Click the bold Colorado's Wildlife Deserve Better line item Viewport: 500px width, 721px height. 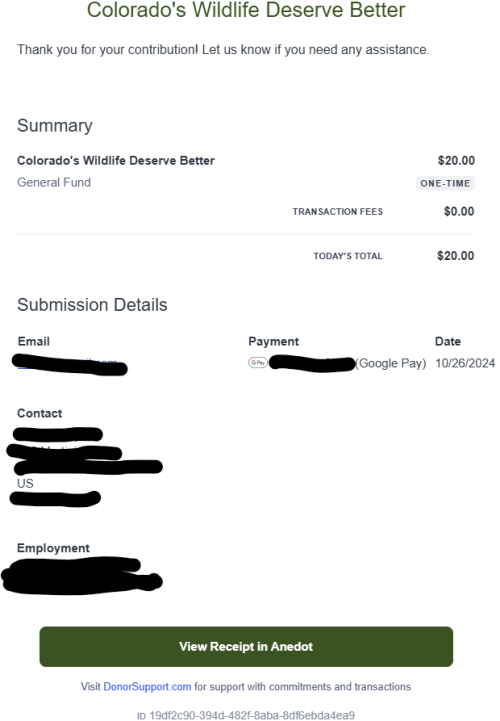point(116,160)
